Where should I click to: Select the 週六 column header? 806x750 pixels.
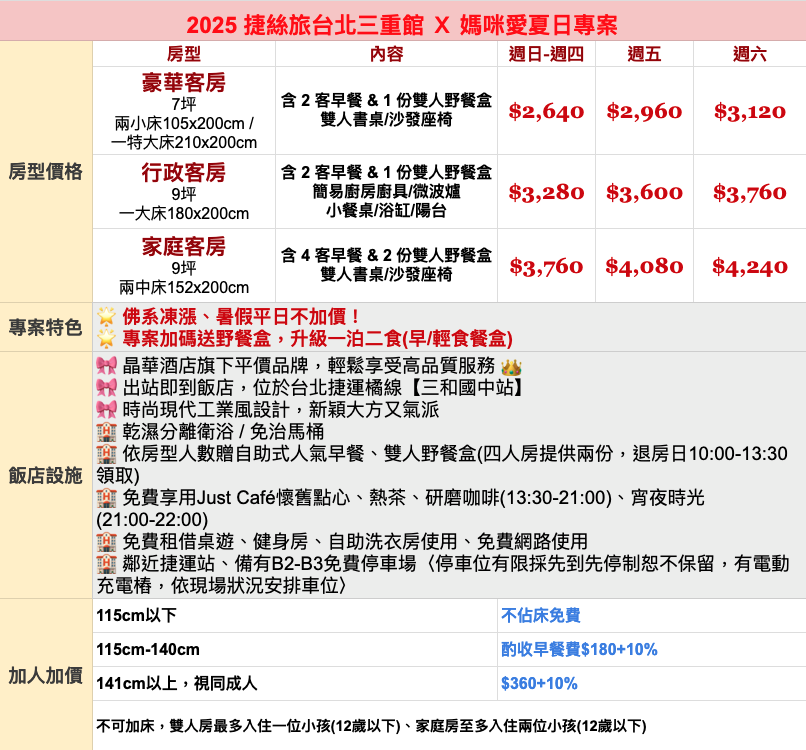[x=749, y=54]
